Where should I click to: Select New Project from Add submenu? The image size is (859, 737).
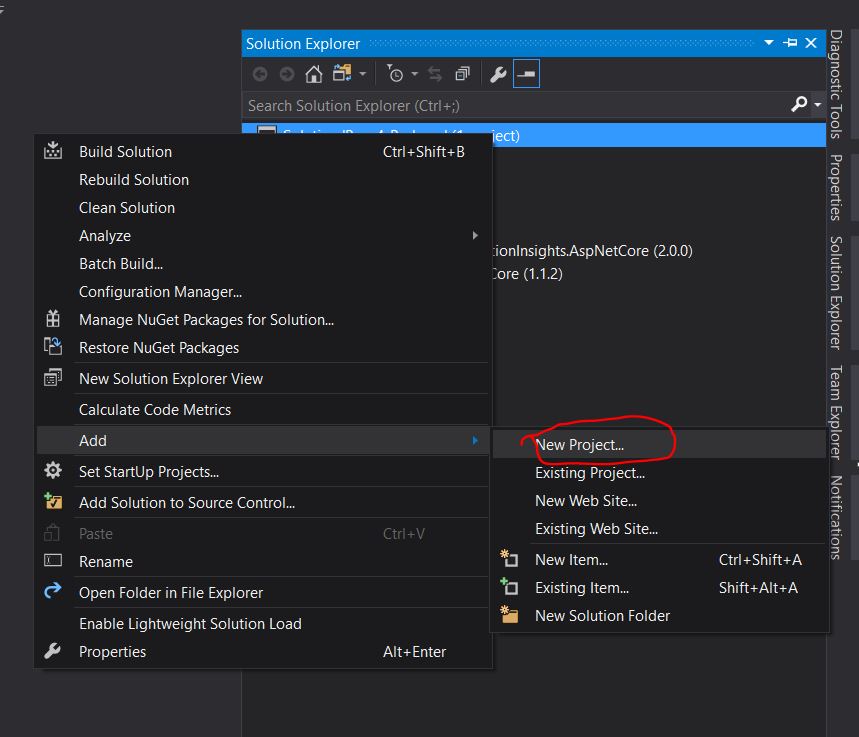coord(579,445)
